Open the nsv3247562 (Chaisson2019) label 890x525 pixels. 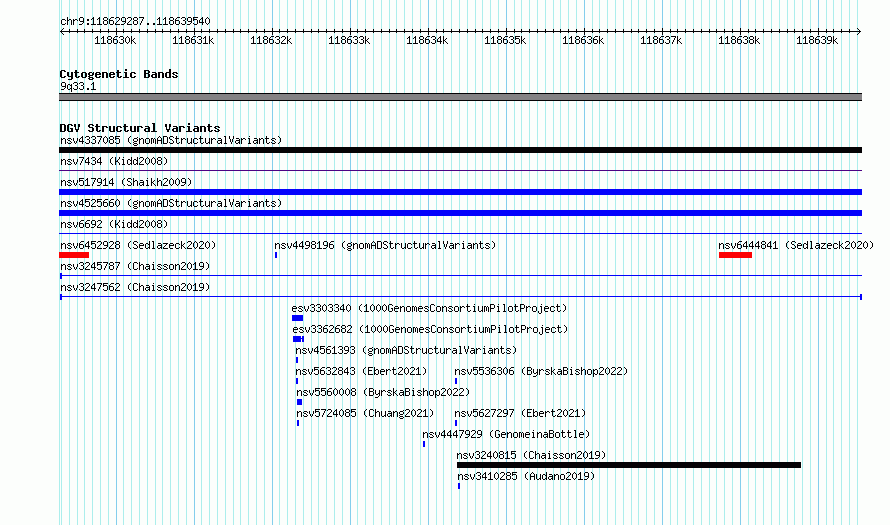pyautogui.click(x=135, y=287)
